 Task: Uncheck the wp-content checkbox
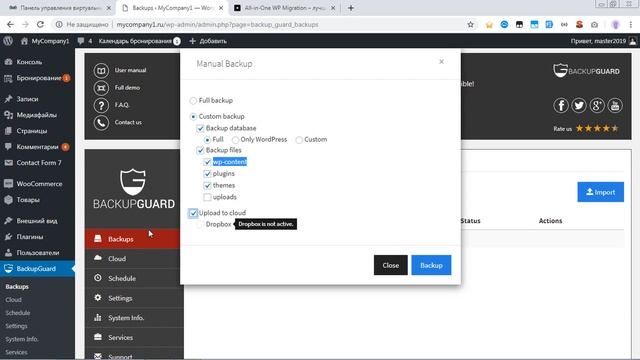coord(207,162)
